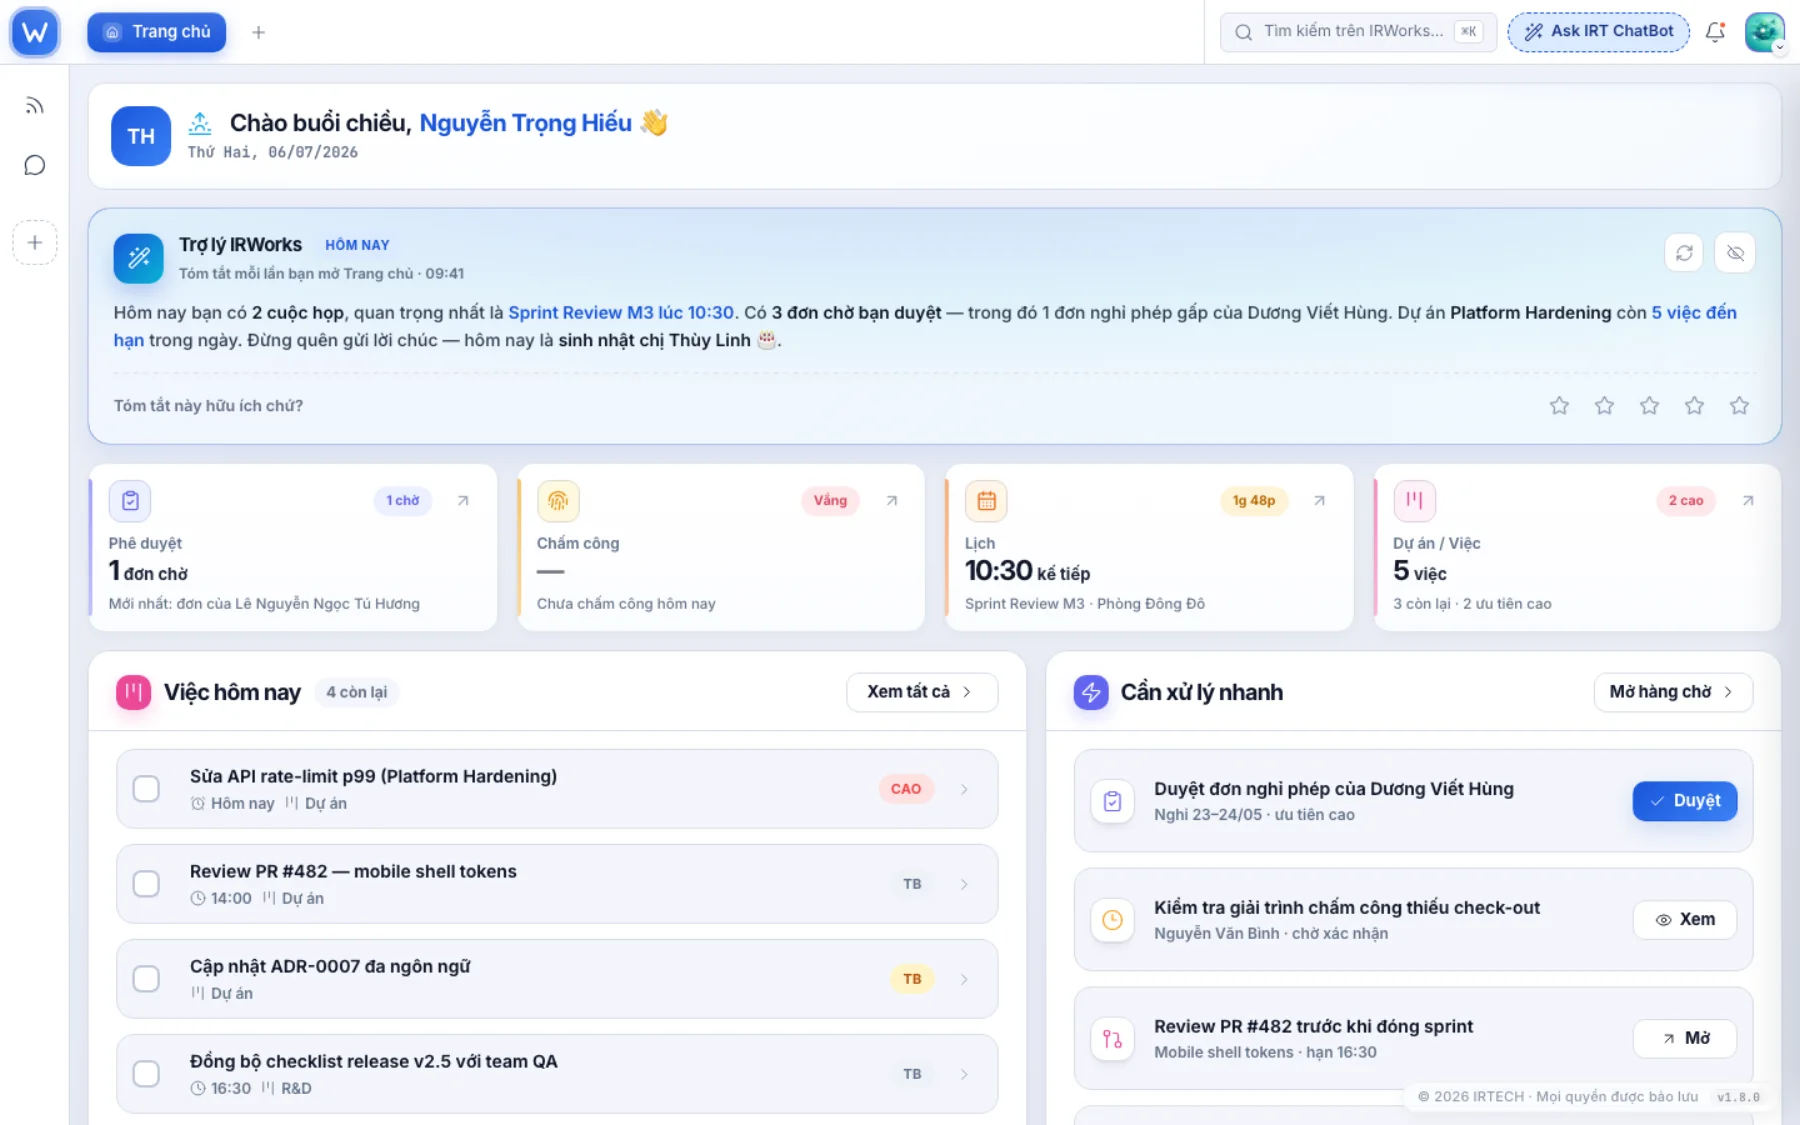
Task: Check off Đồng bộ checklist release task
Action: tap(146, 1074)
